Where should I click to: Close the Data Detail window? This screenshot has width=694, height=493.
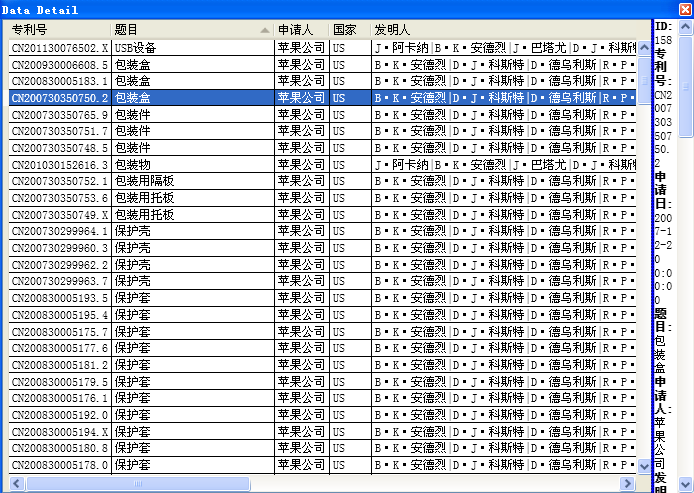686,9
